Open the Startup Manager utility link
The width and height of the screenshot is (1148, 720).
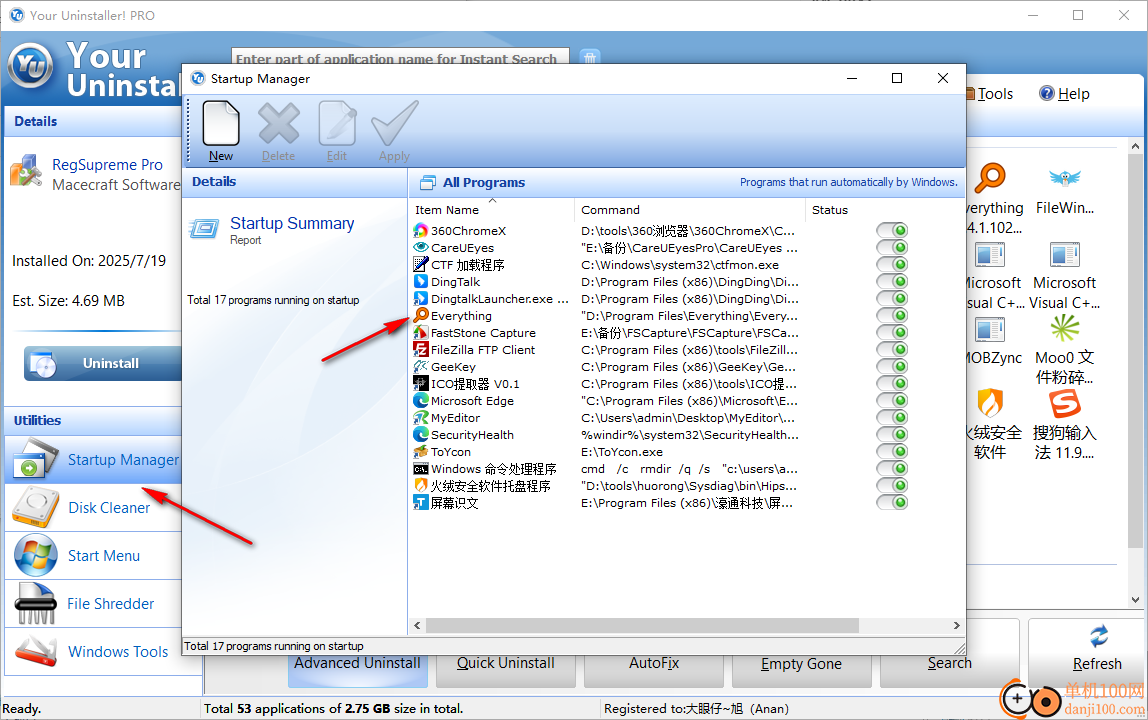pos(123,460)
